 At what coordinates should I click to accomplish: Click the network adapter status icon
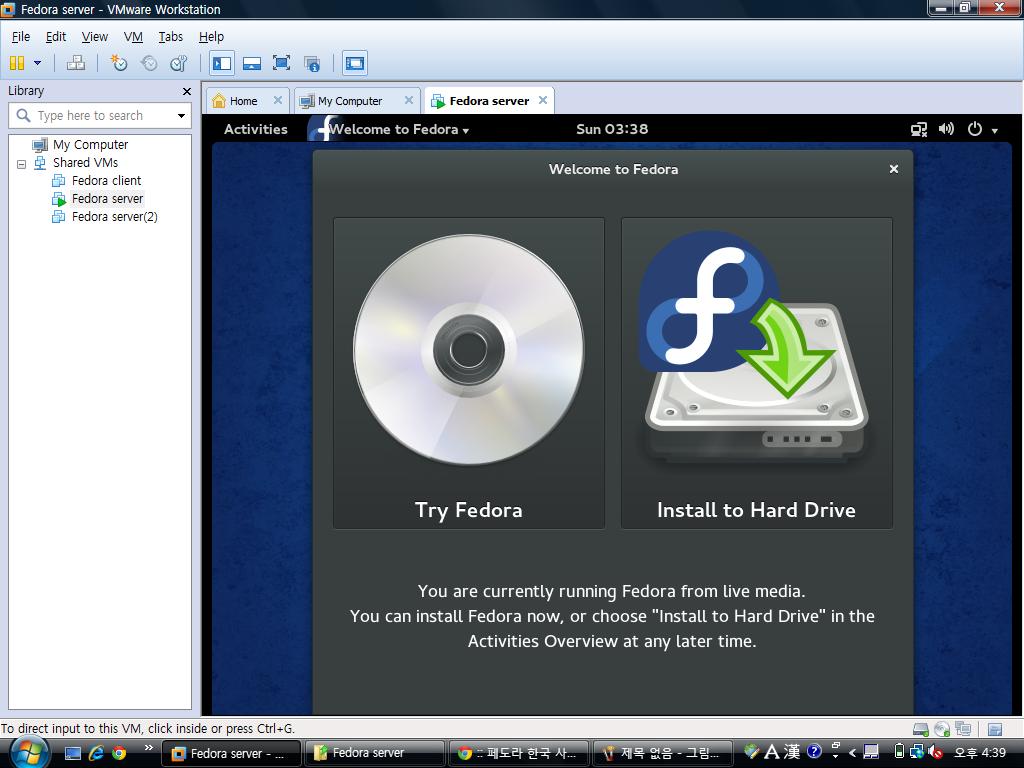tap(963, 729)
